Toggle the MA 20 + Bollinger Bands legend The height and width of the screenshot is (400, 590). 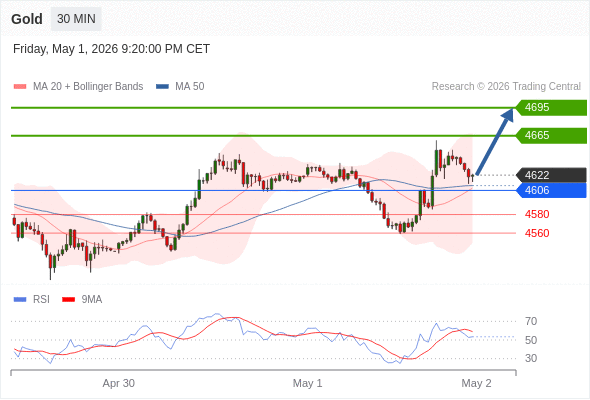point(78,87)
